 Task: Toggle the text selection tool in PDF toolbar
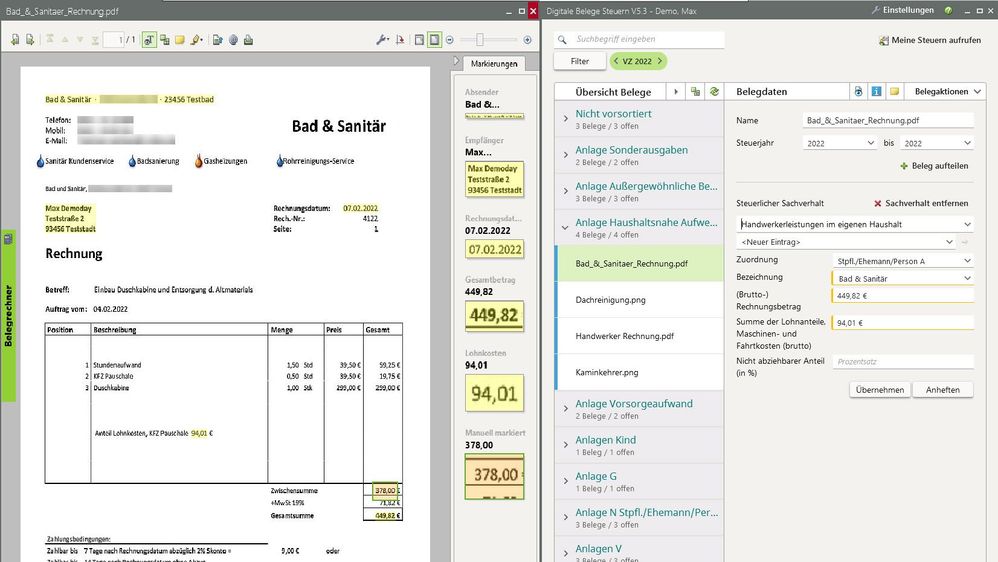(148, 40)
